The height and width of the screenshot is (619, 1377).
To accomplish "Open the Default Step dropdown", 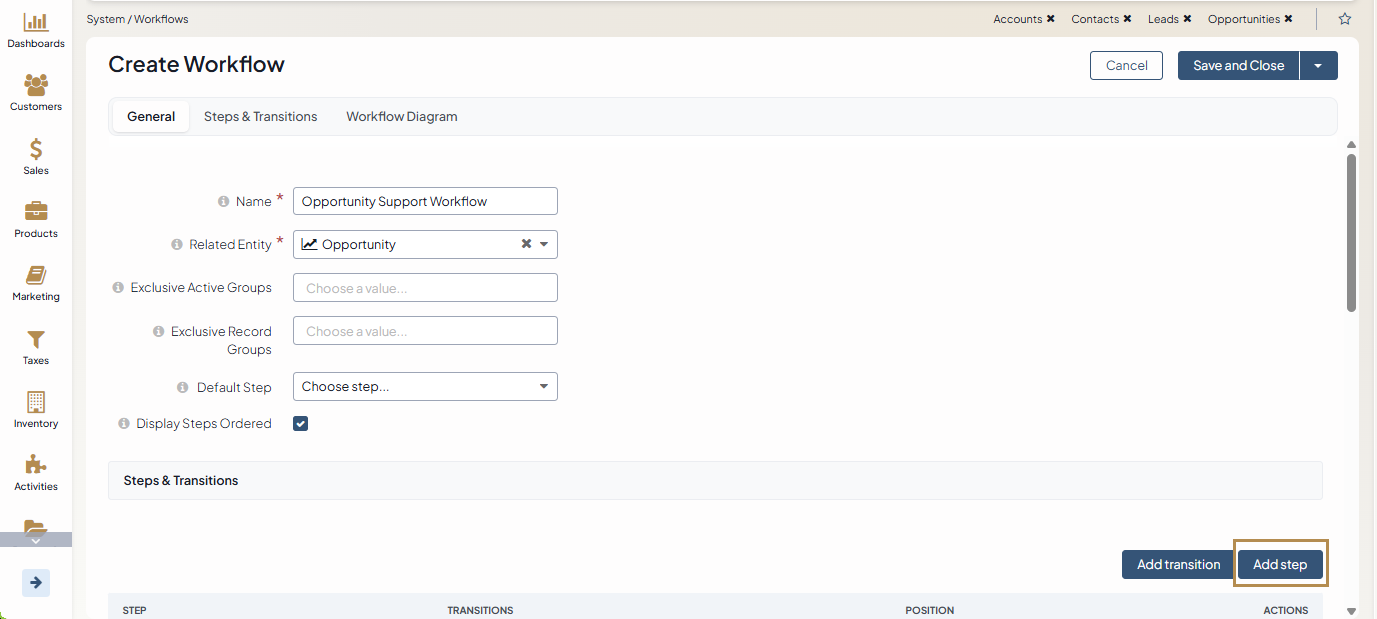I will 425,387.
